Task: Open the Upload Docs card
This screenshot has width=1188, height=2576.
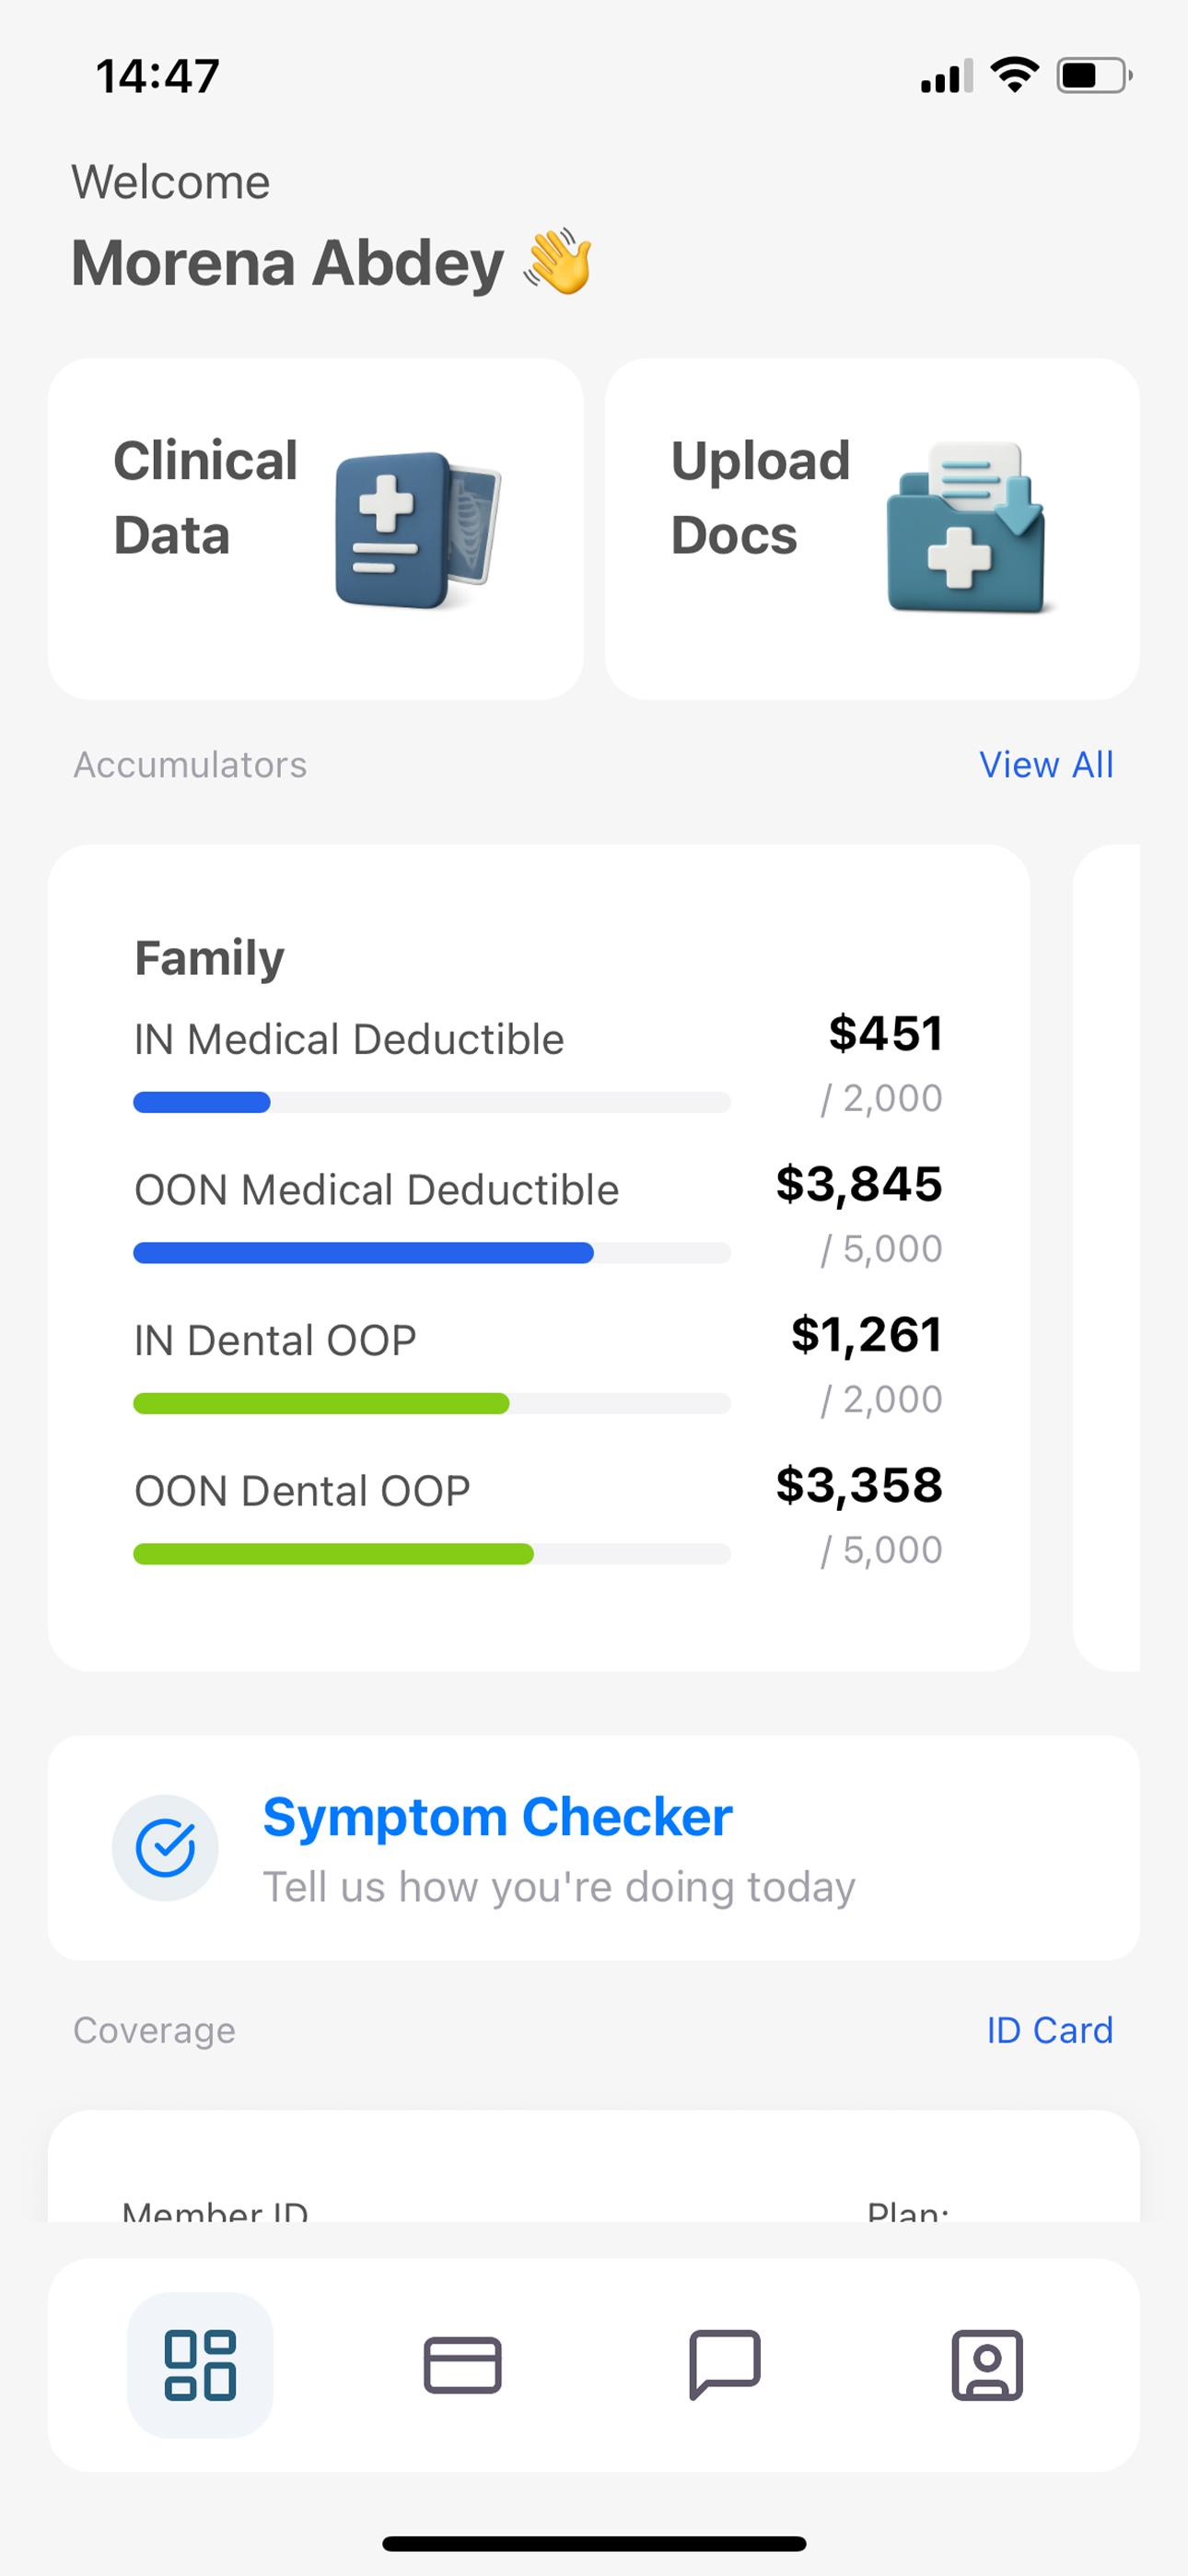Action: (872, 529)
